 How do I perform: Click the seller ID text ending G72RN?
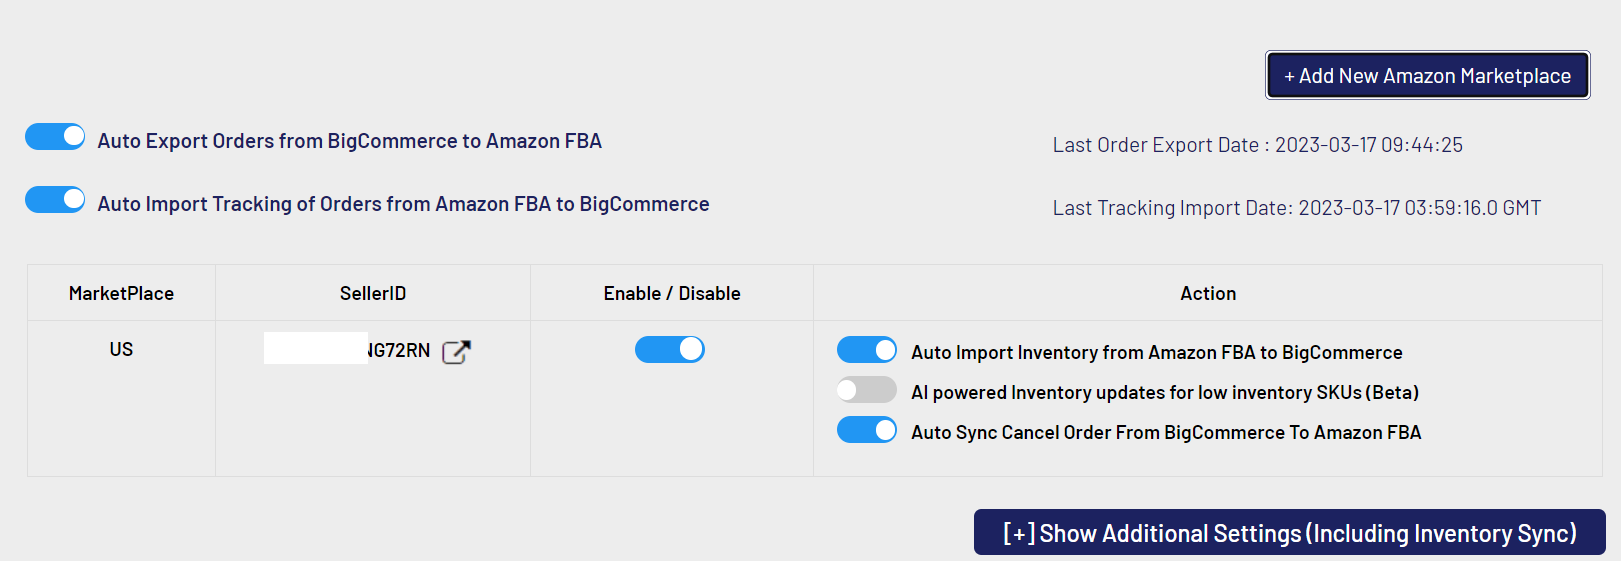399,350
